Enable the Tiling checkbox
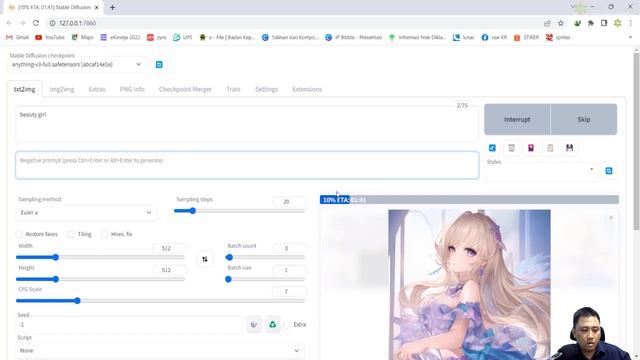Screen dimensions: 640x360 pyautogui.click(x=71, y=234)
